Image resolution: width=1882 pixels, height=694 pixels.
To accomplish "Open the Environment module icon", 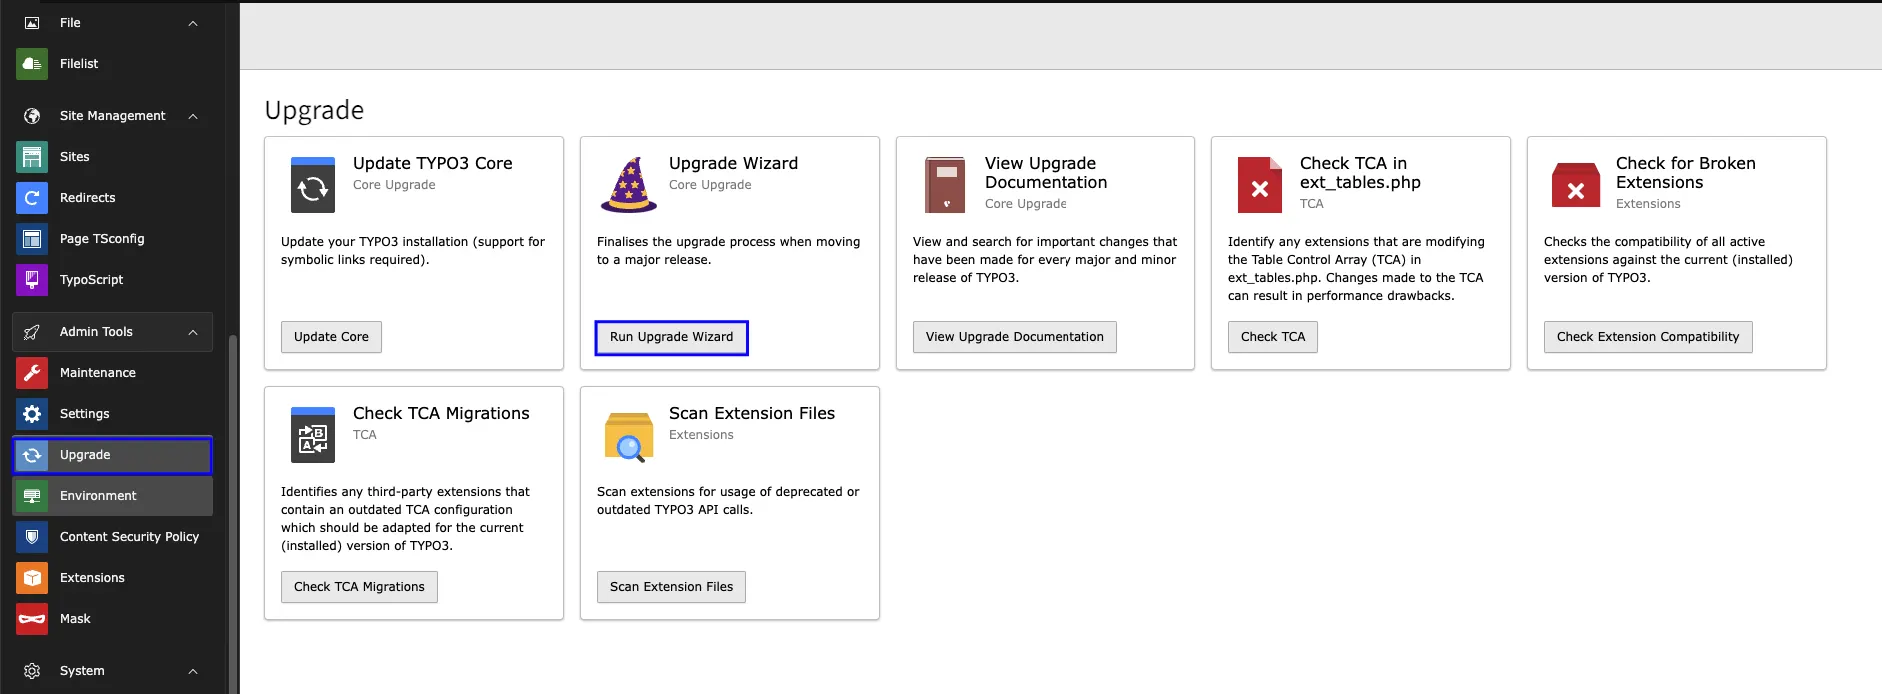I will 32,496.
